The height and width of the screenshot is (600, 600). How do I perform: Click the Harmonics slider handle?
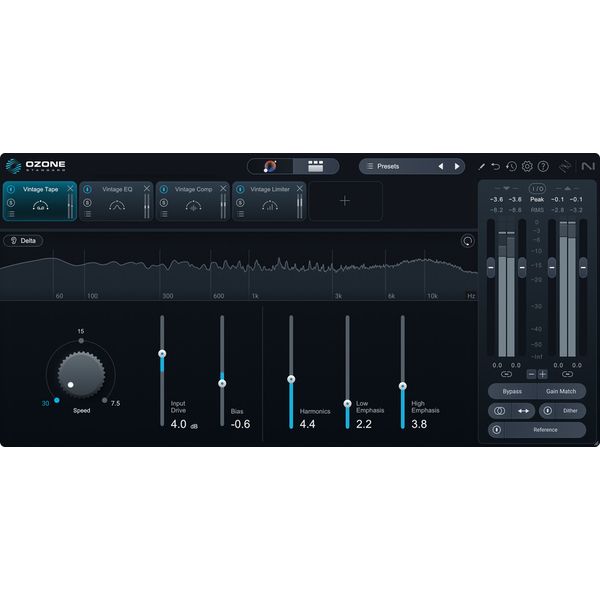(x=291, y=379)
